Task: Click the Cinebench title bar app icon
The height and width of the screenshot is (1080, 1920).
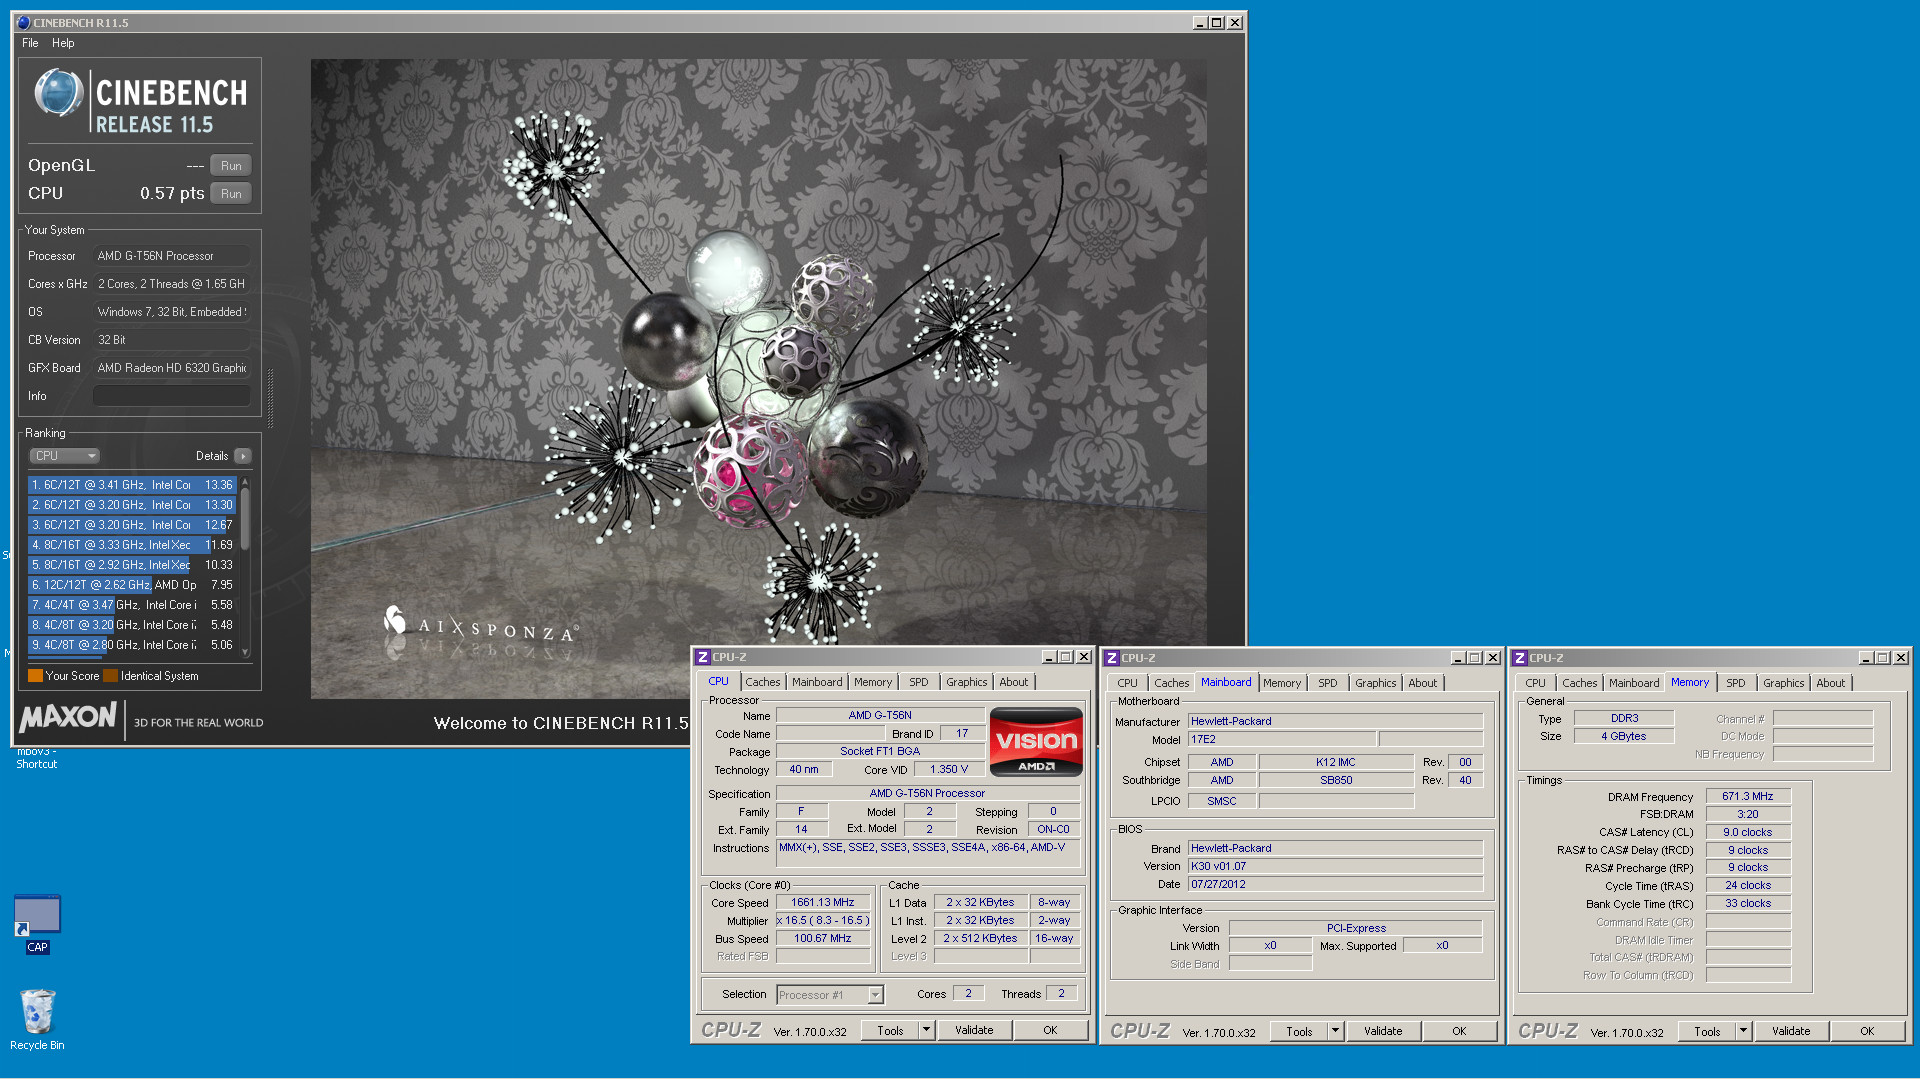Action: click(x=24, y=22)
